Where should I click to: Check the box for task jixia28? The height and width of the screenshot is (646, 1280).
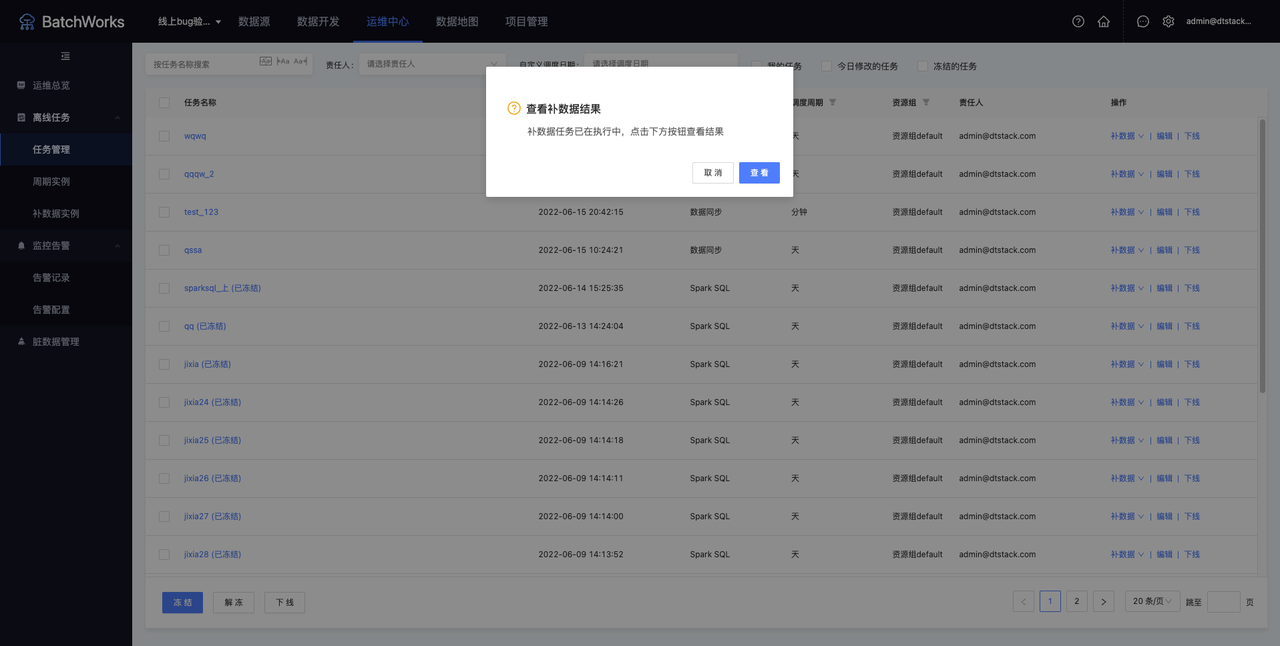(164, 554)
